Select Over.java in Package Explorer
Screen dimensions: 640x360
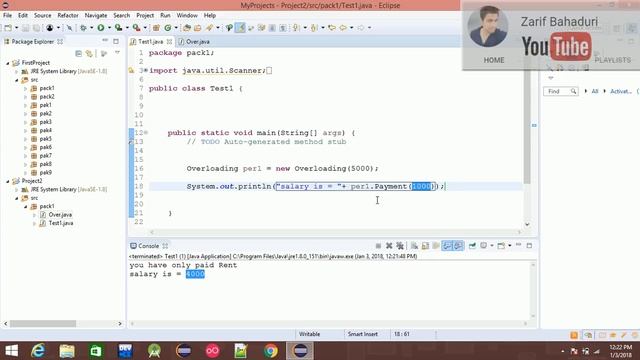click(60, 215)
